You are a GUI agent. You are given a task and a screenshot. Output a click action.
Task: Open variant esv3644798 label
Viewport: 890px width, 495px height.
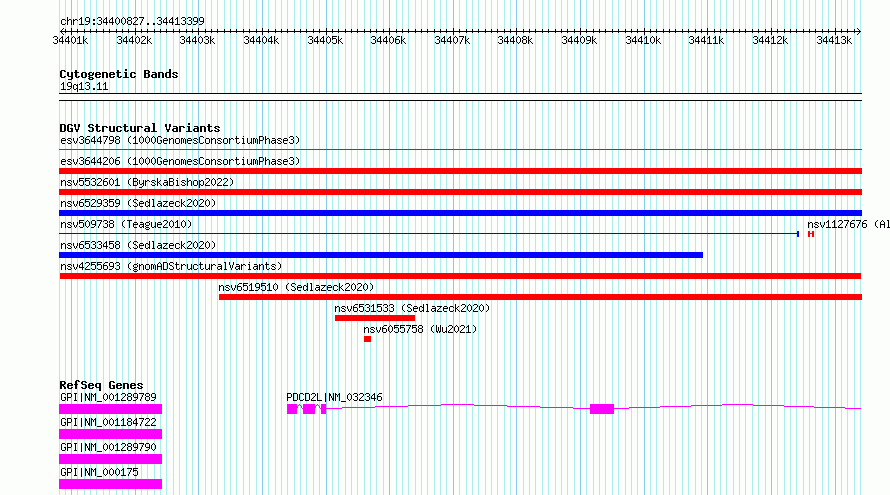pos(180,140)
